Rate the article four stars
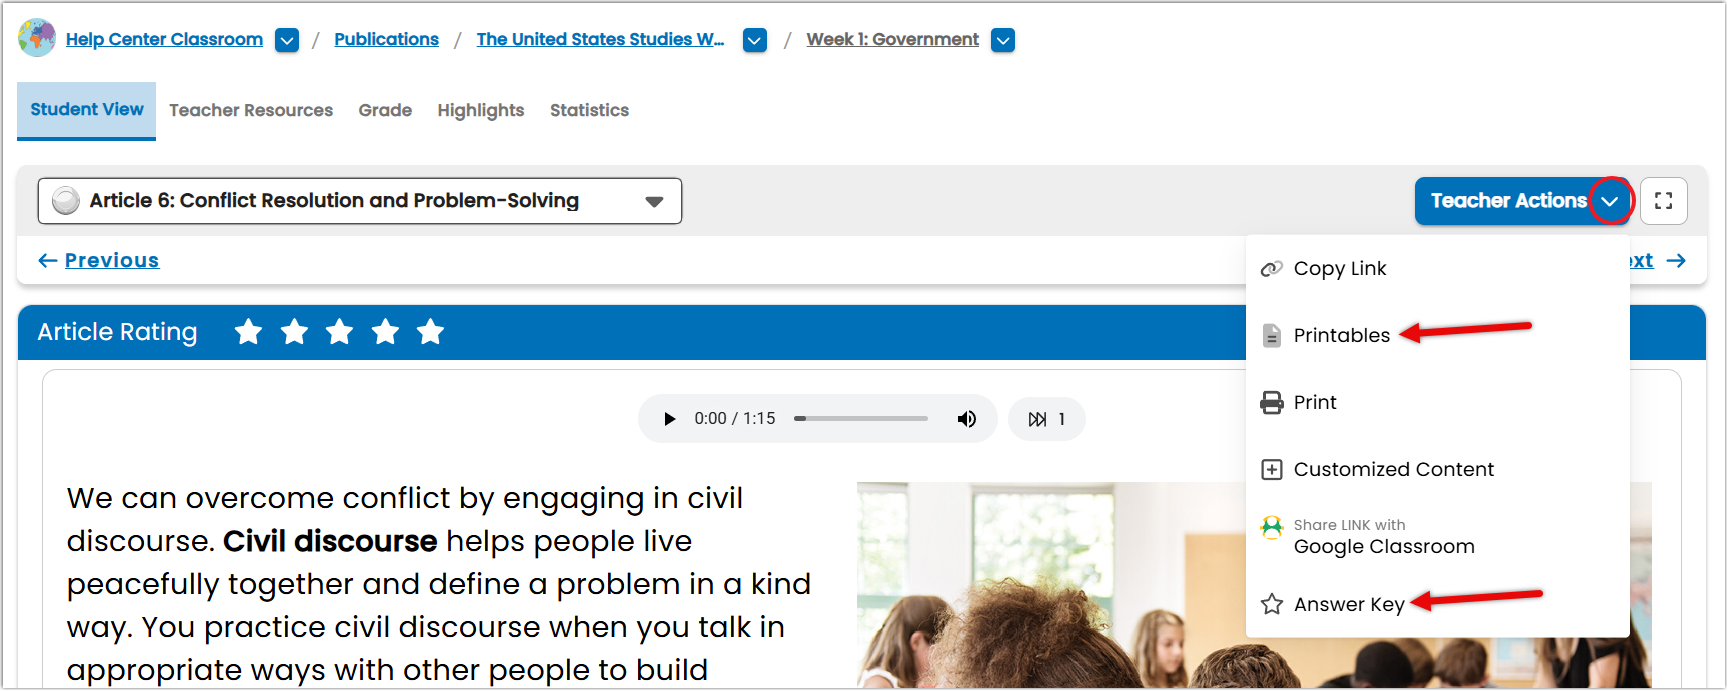 pos(385,332)
